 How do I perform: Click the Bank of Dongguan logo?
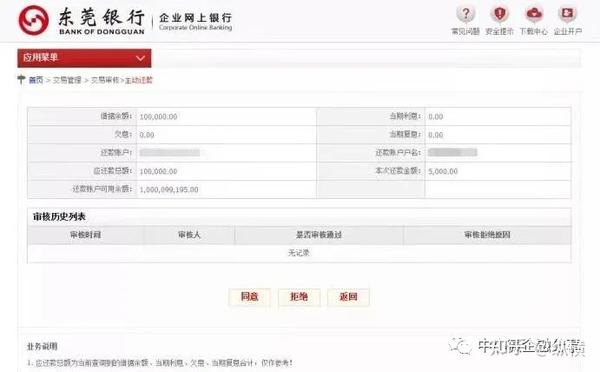[34, 20]
